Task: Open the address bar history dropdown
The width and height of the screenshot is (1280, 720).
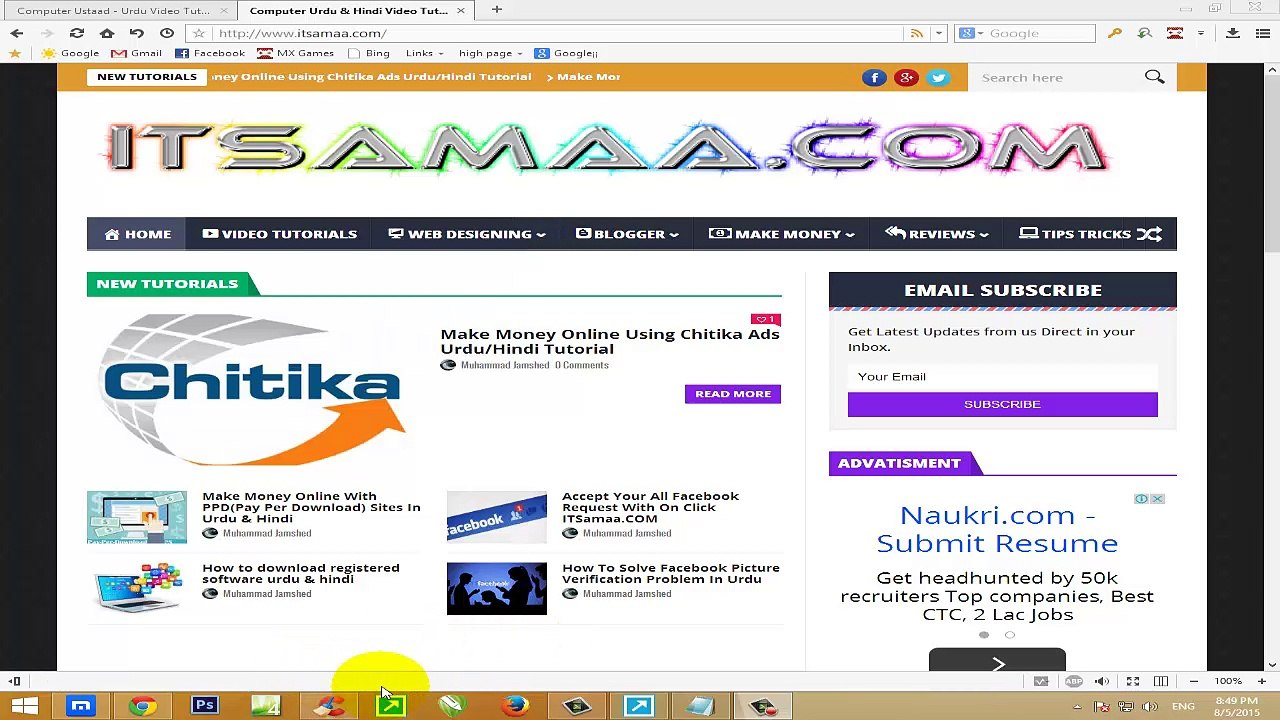Action: pyautogui.click(x=938, y=33)
